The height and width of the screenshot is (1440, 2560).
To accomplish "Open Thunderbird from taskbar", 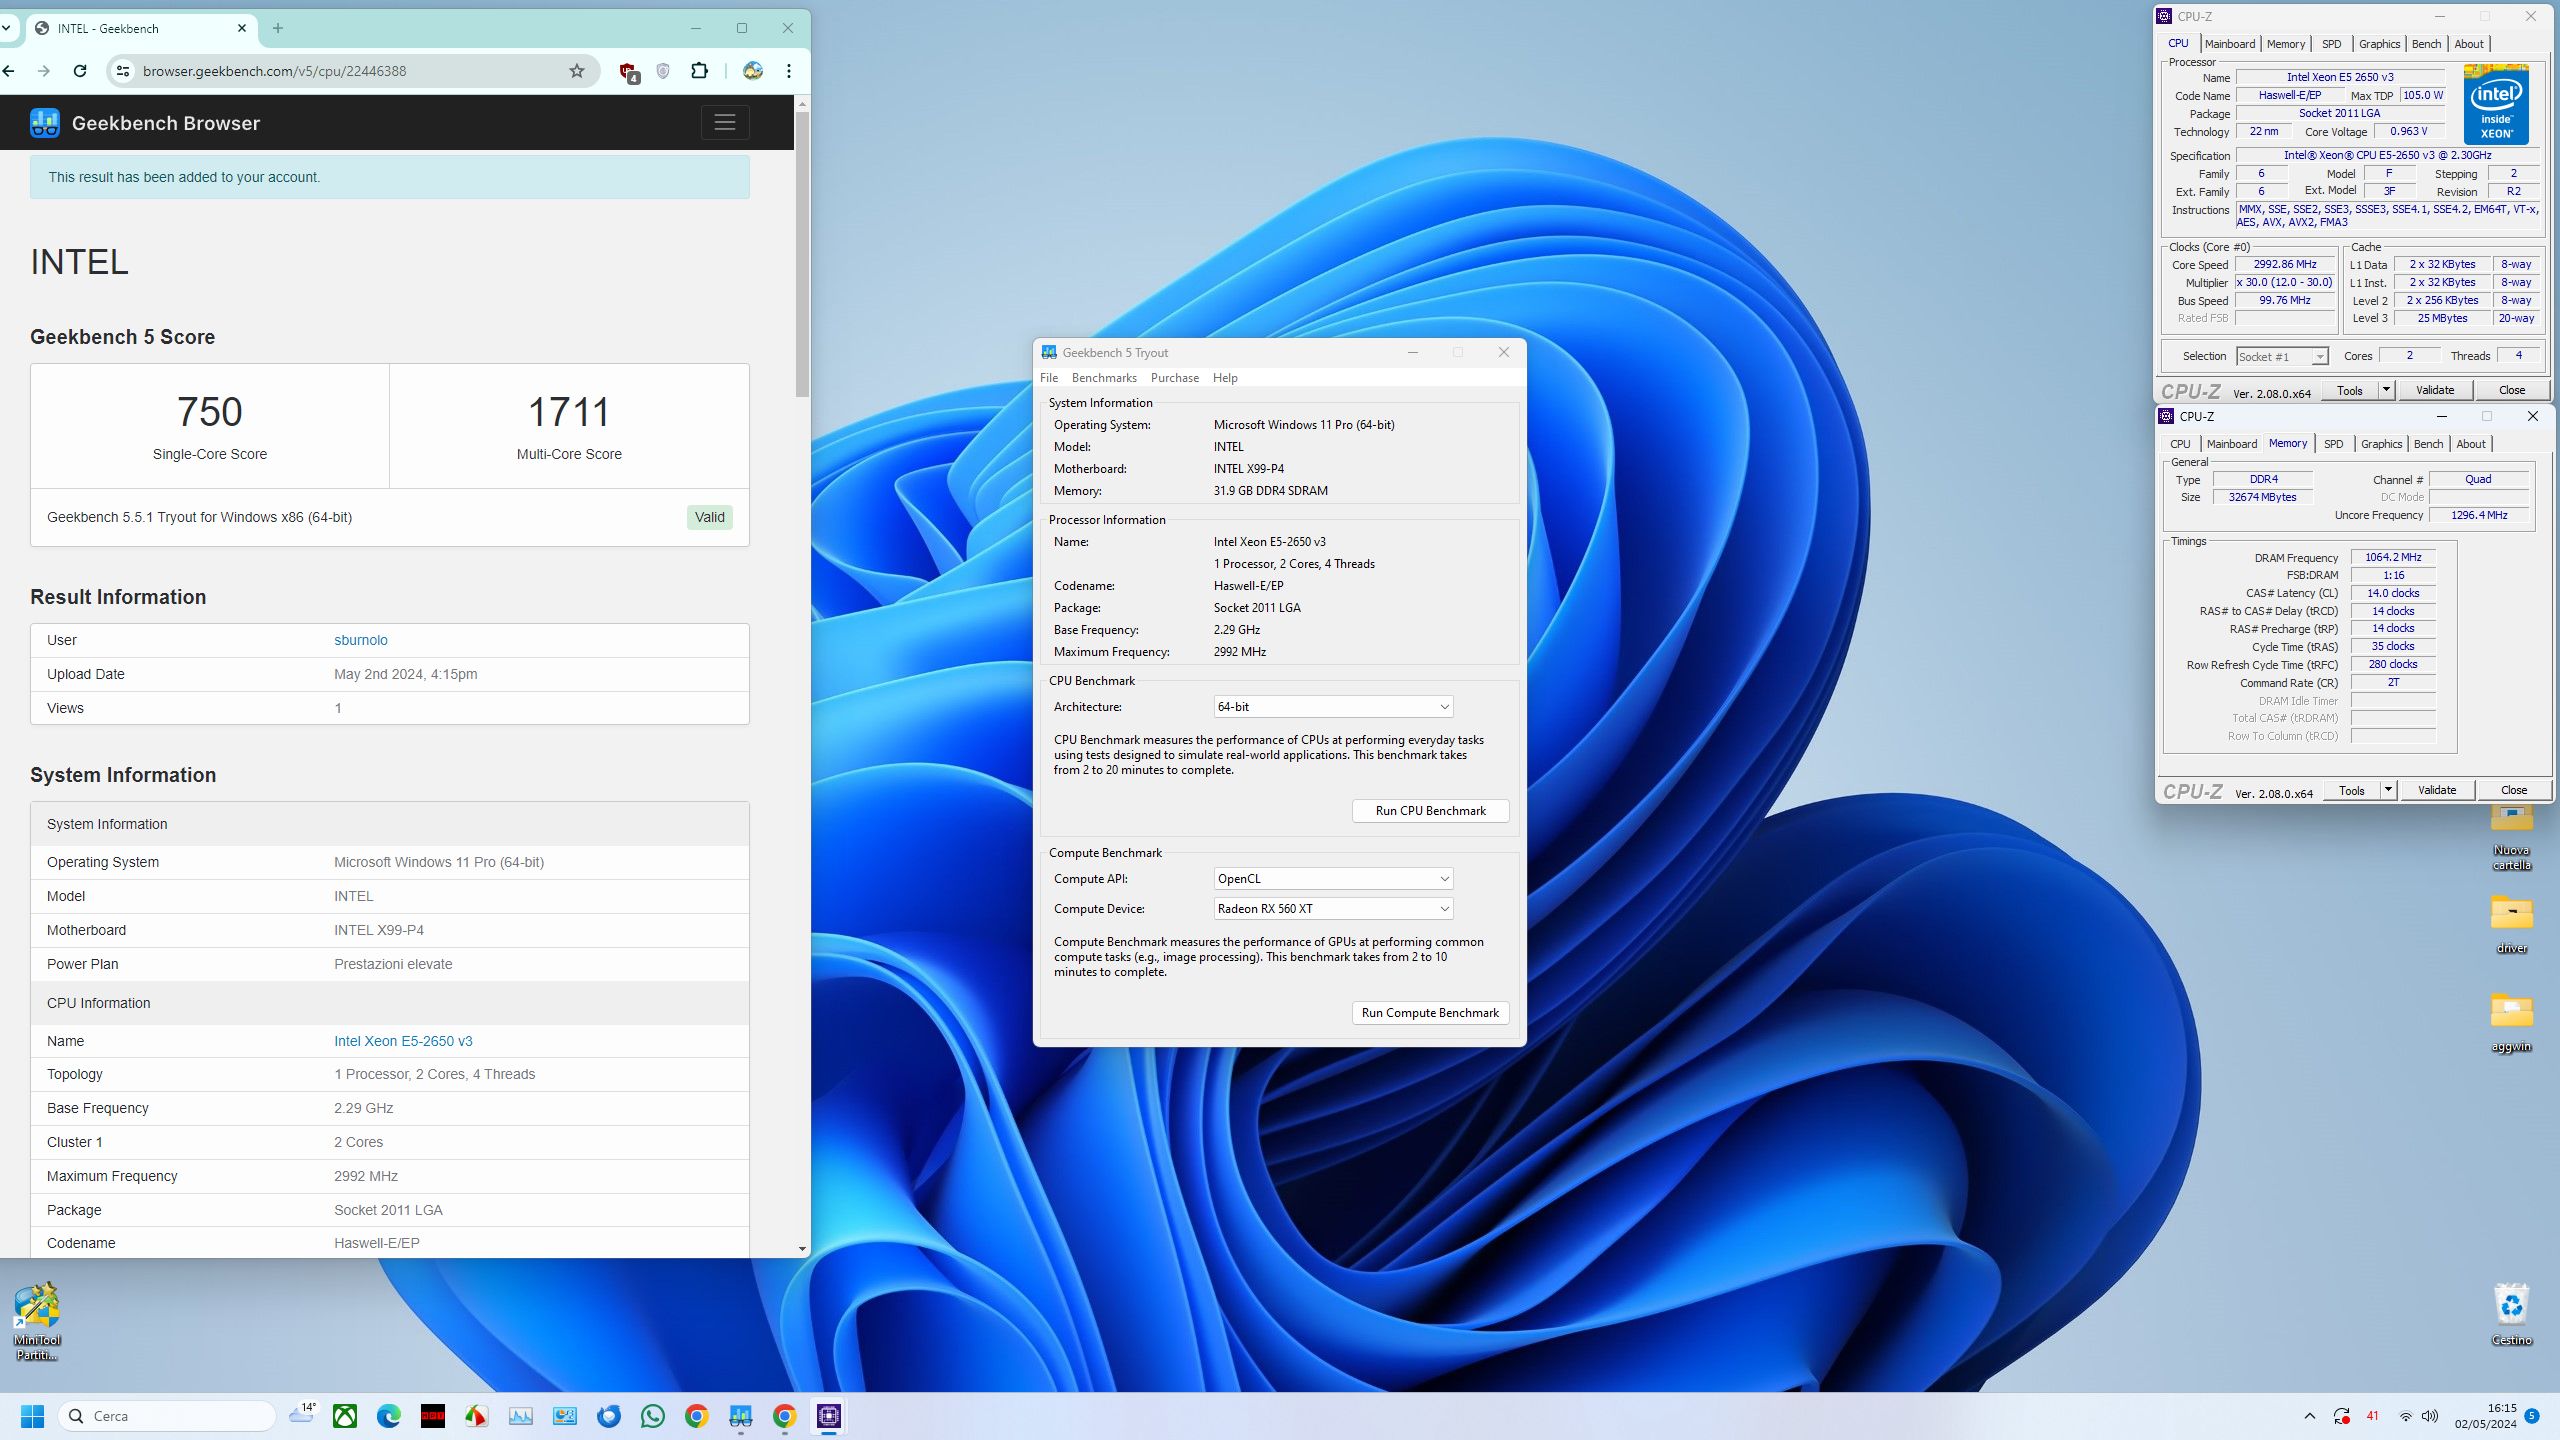I will [x=609, y=1416].
